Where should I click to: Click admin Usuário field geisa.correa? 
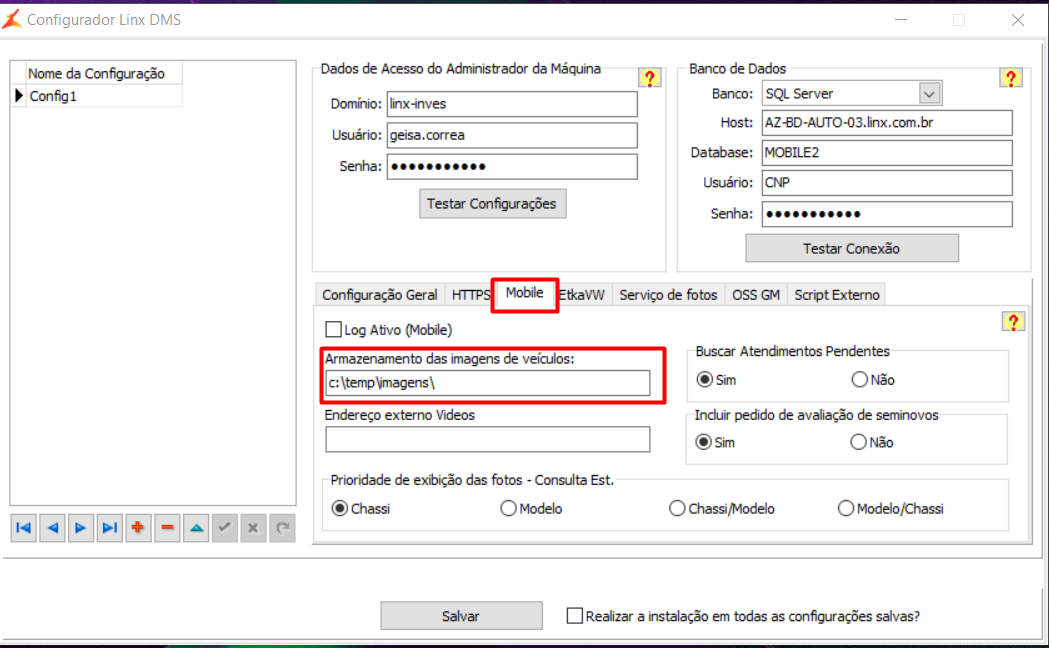click(x=512, y=135)
